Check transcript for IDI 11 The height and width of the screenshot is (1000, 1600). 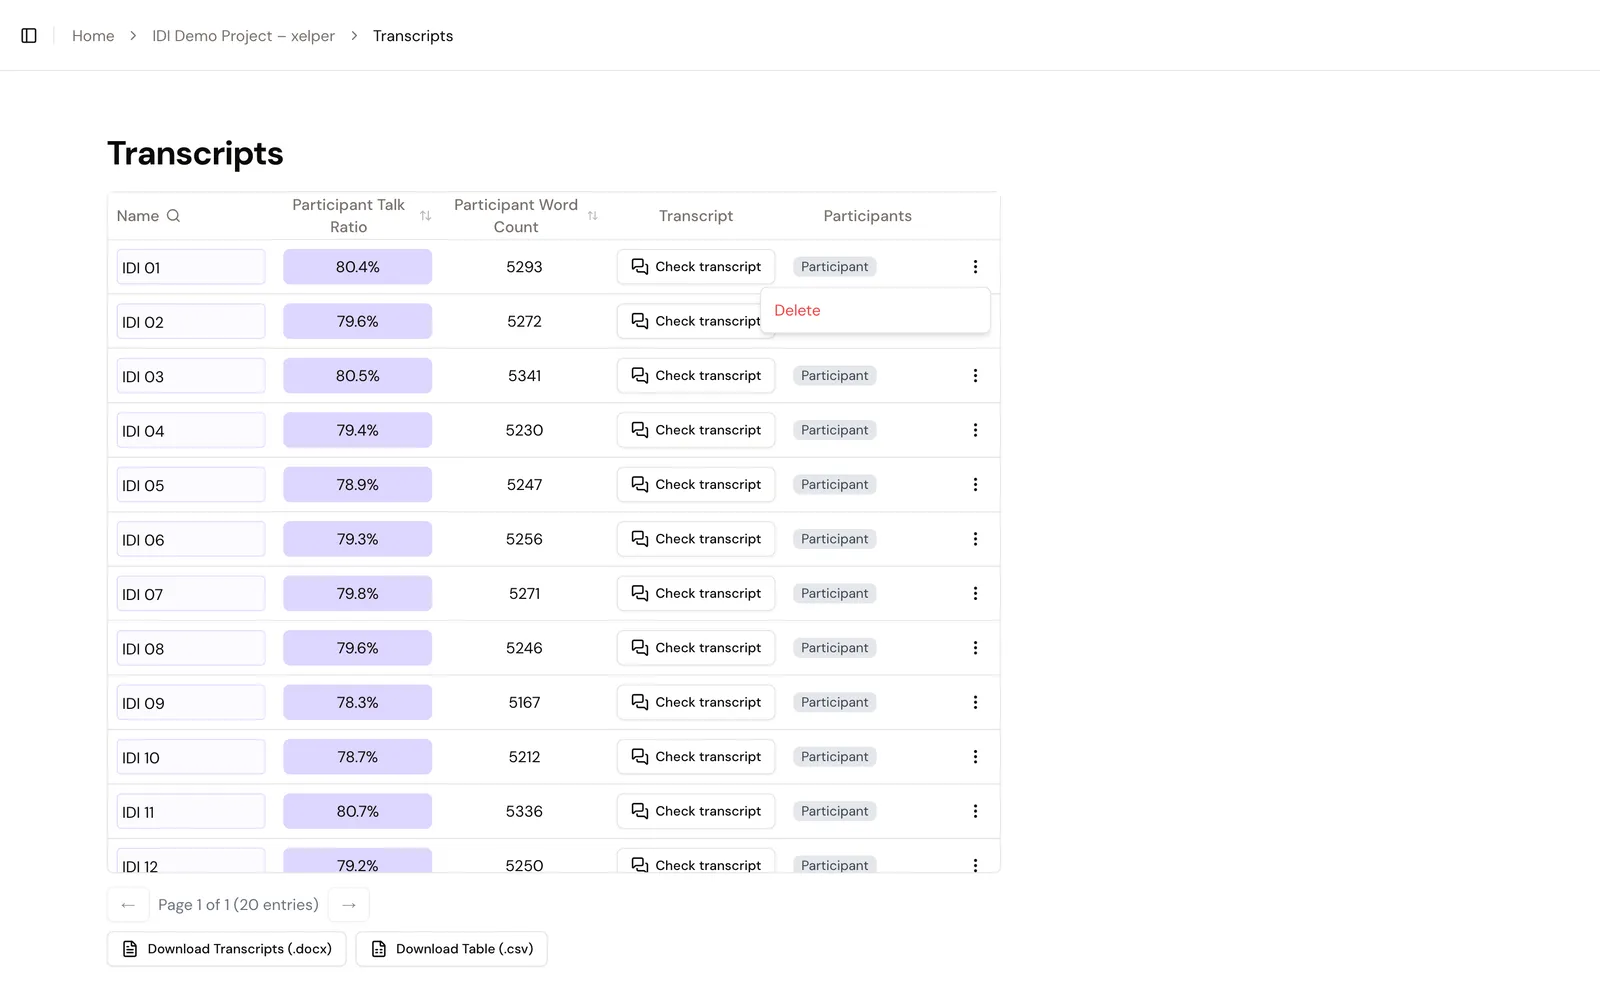(696, 812)
